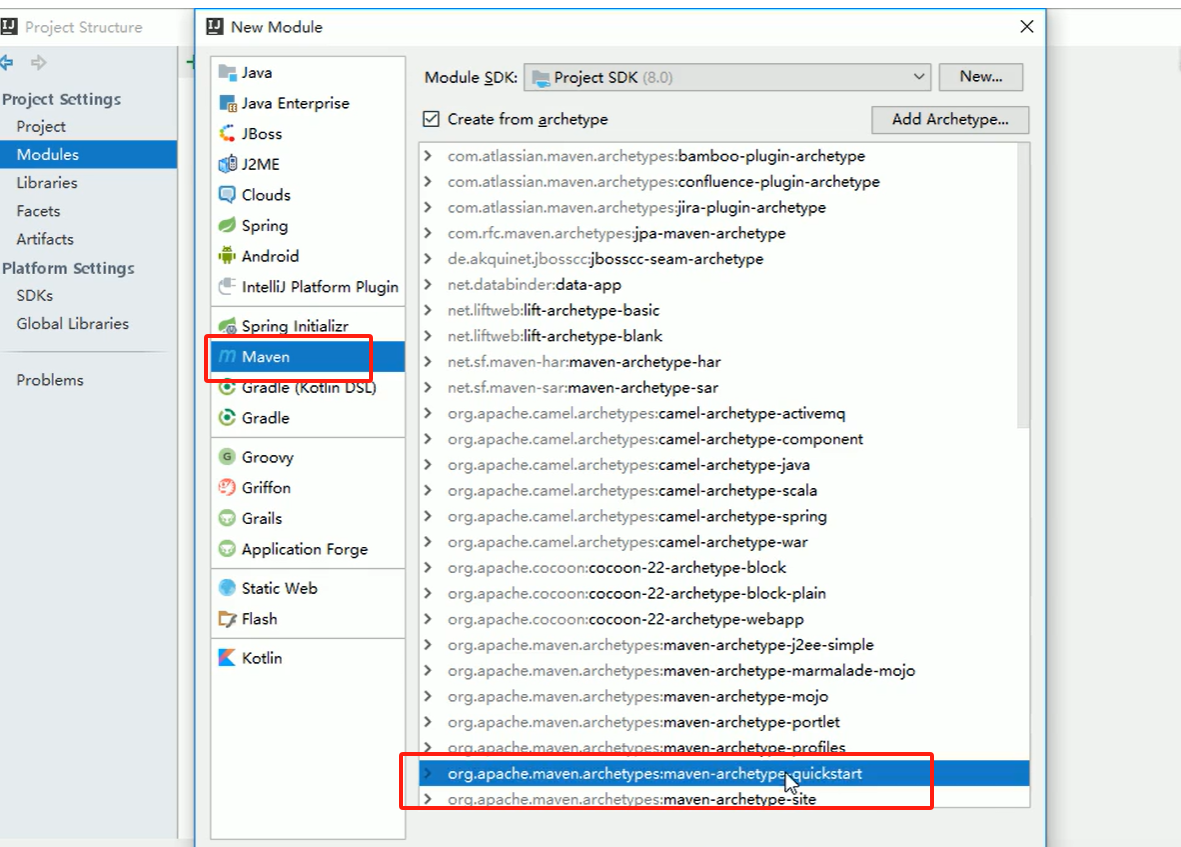Open Facets settings section

pyautogui.click(x=38, y=212)
